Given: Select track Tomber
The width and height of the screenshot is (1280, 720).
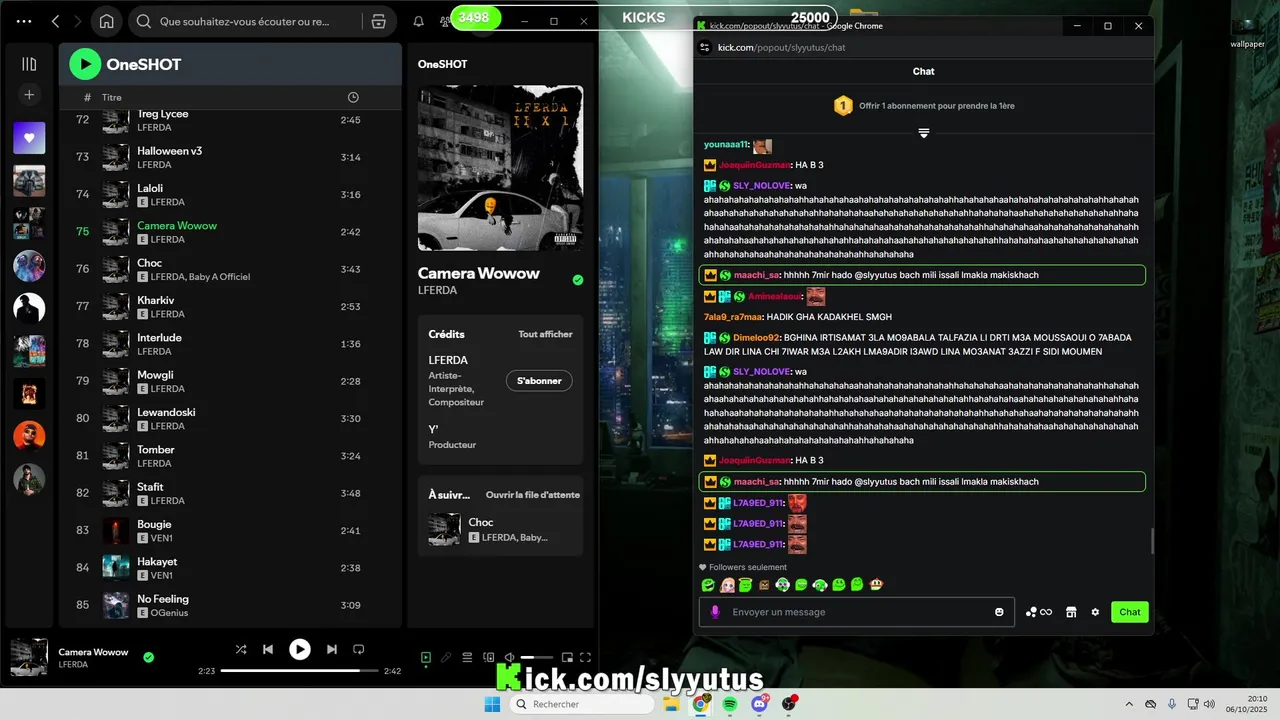Looking at the screenshot, I should (230, 456).
